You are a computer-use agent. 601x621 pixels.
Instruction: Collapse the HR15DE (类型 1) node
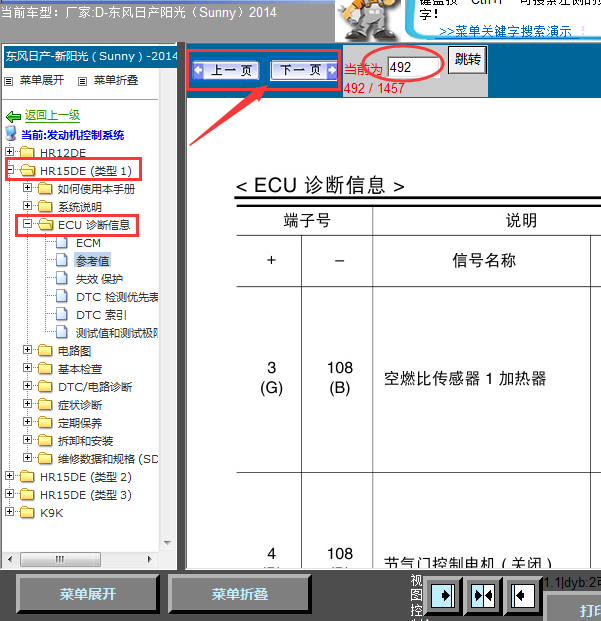[x=10, y=170]
